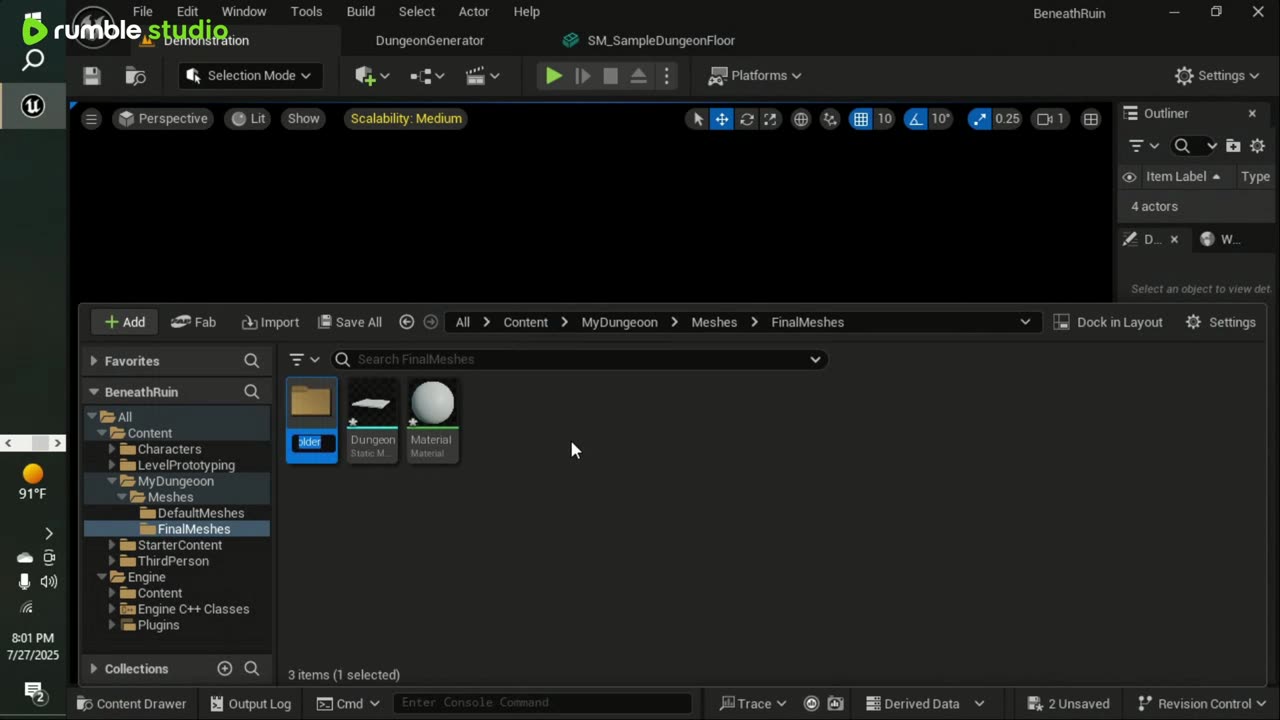This screenshot has width=1280, height=720.
Task: Open the Content Drawer
Action: pos(131,704)
